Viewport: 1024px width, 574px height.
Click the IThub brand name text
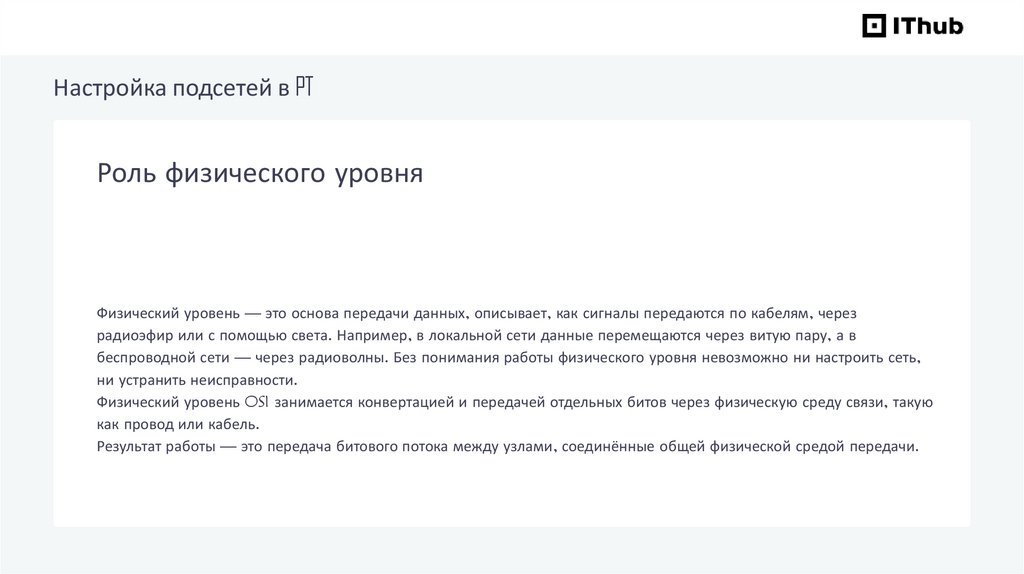pyautogui.click(x=927, y=27)
